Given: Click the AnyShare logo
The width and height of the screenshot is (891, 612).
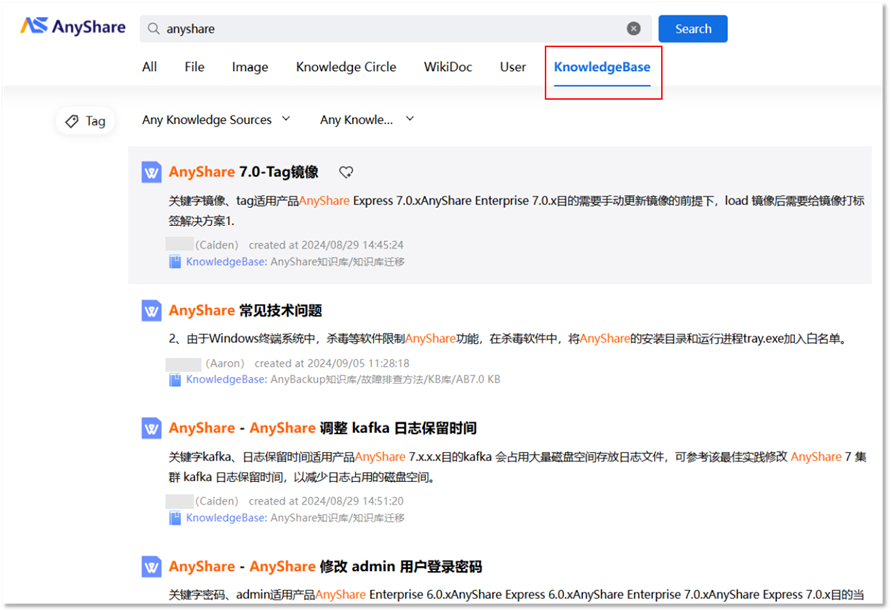Looking at the screenshot, I should pyautogui.click(x=73, y=27).
